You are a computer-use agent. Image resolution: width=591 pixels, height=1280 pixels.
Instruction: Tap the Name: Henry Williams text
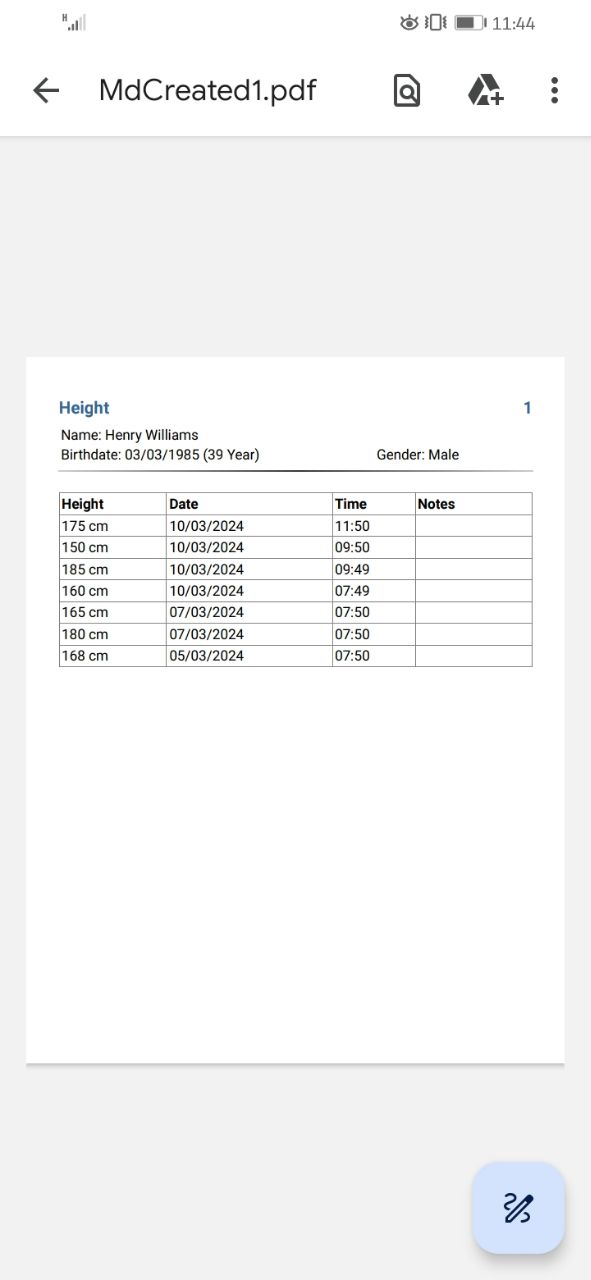(x=130, y=435)
